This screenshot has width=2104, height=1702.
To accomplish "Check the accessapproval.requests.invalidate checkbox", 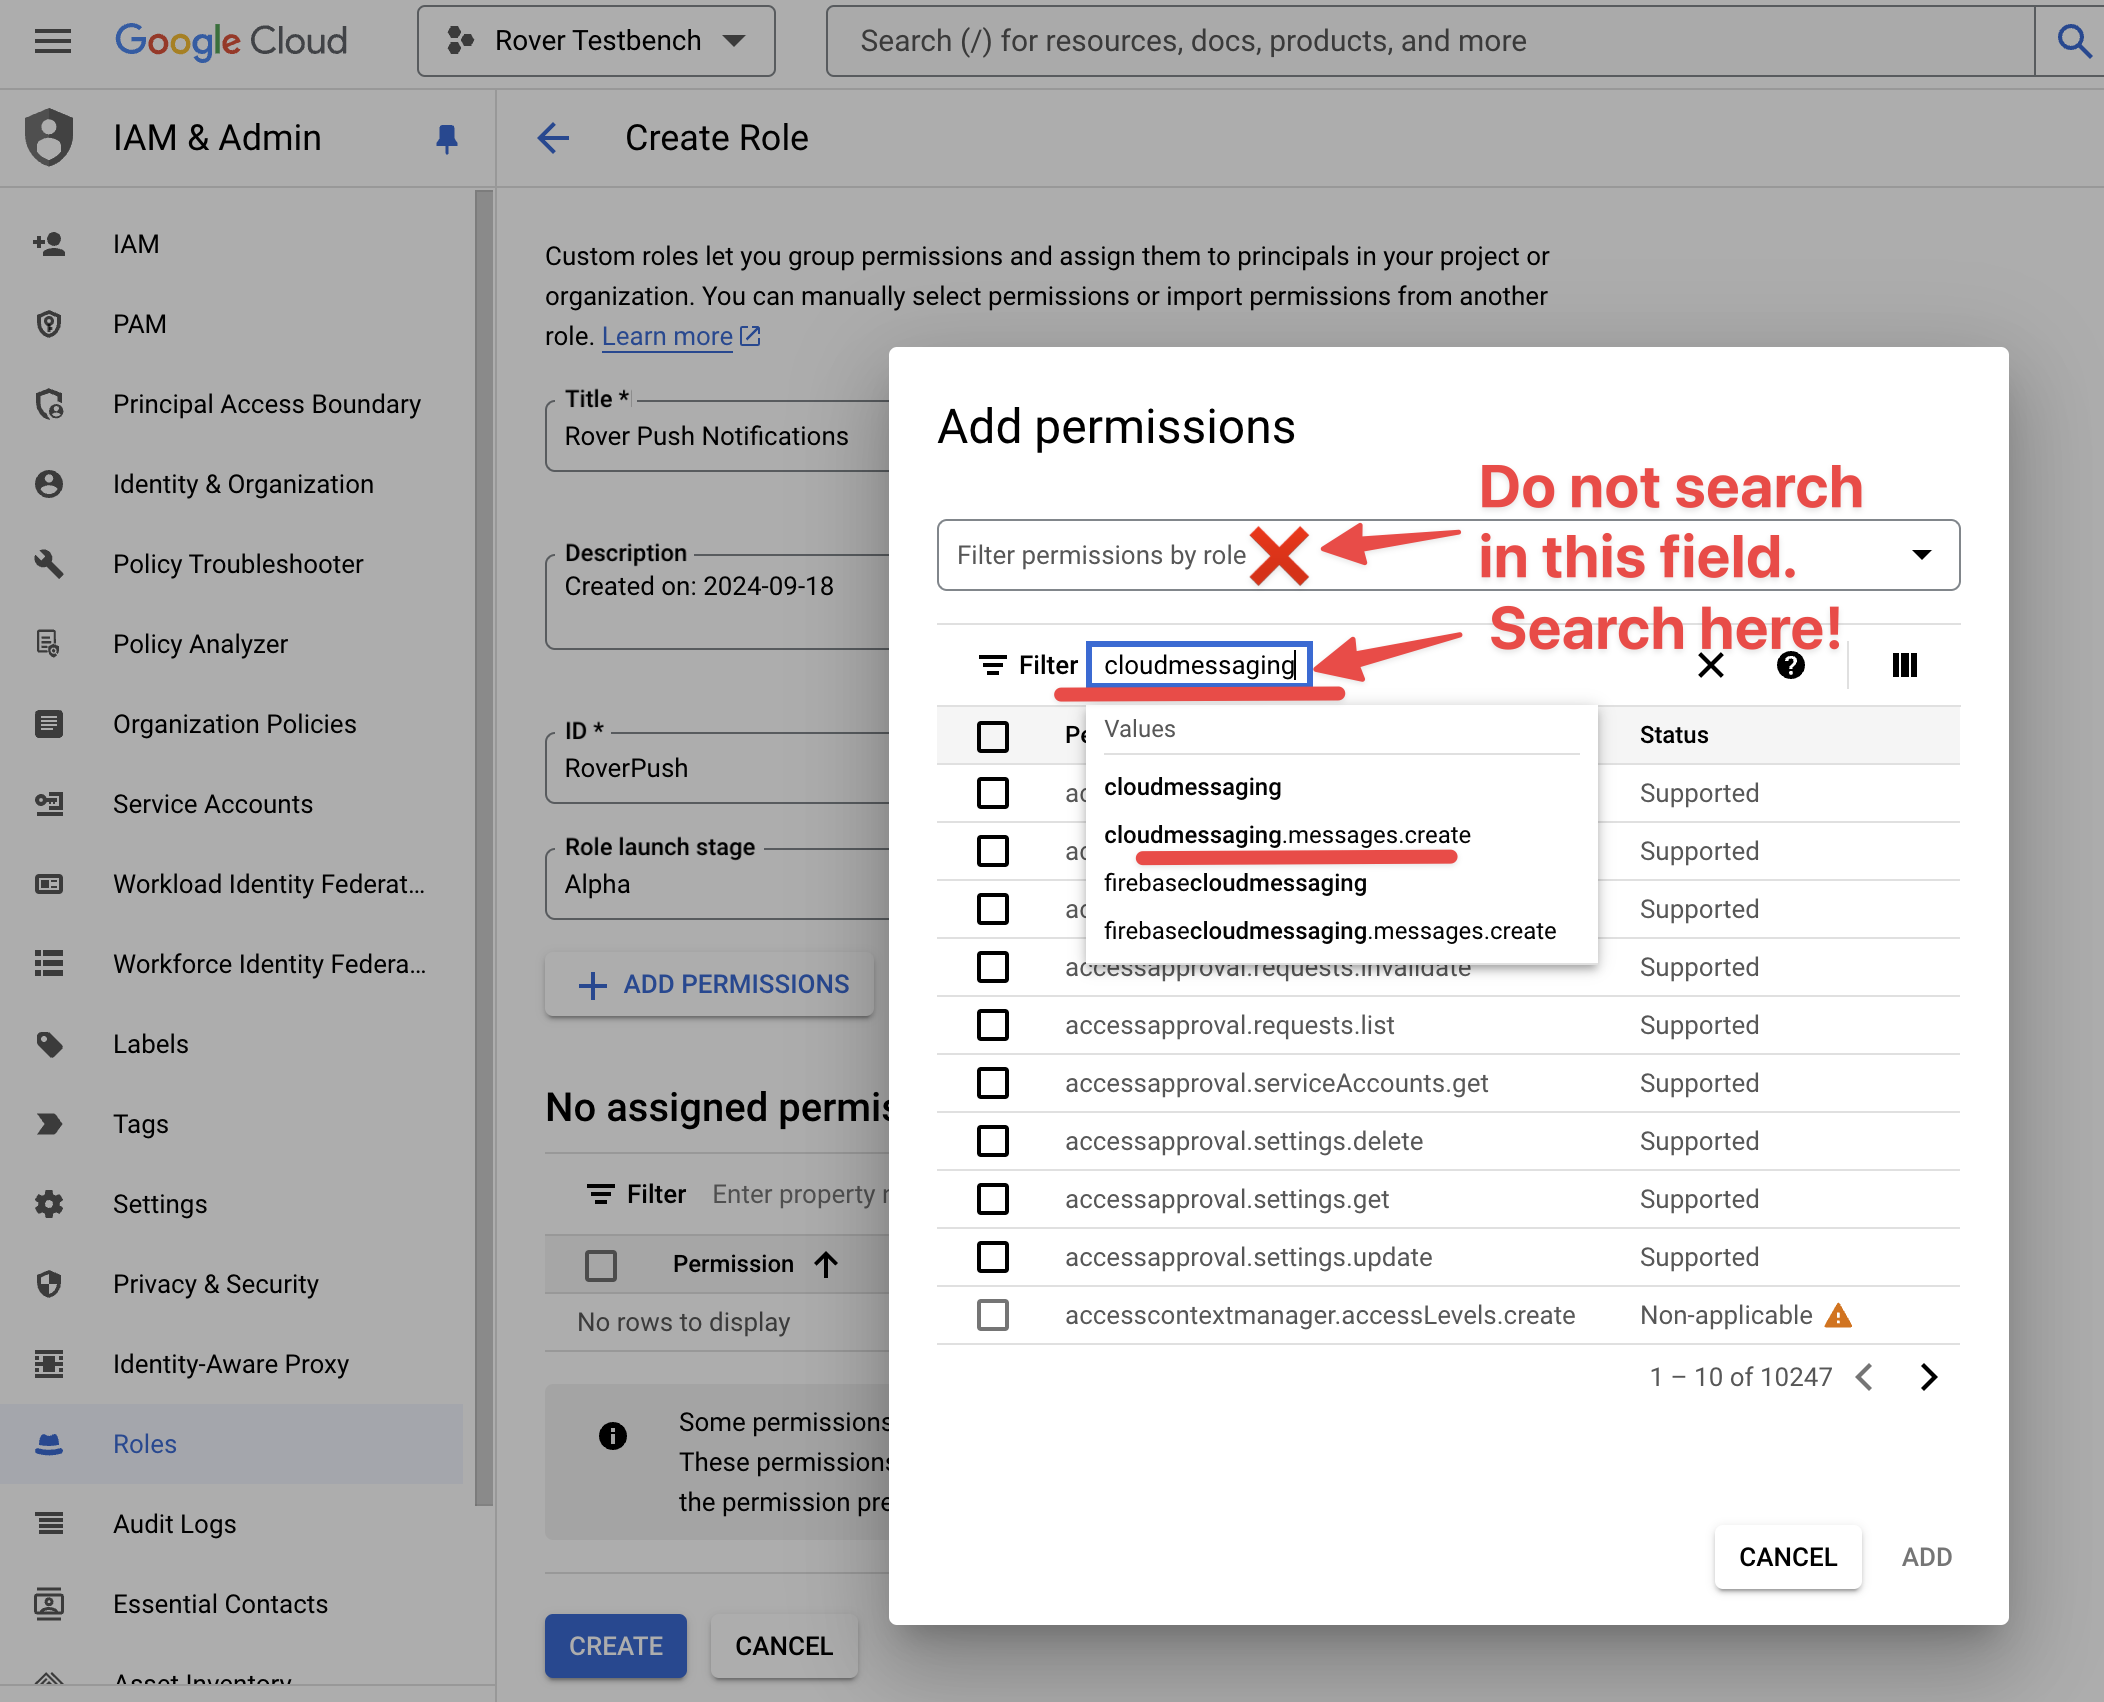I will click(992, 967).
